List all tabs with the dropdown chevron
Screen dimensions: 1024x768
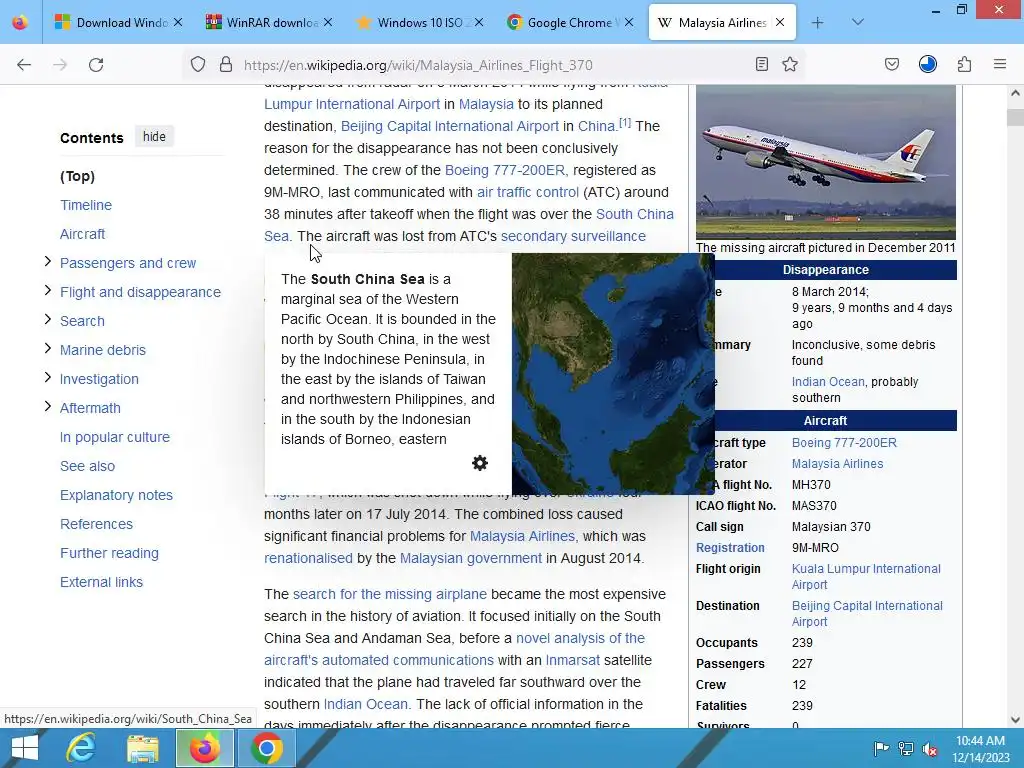(x=858, y=23)
